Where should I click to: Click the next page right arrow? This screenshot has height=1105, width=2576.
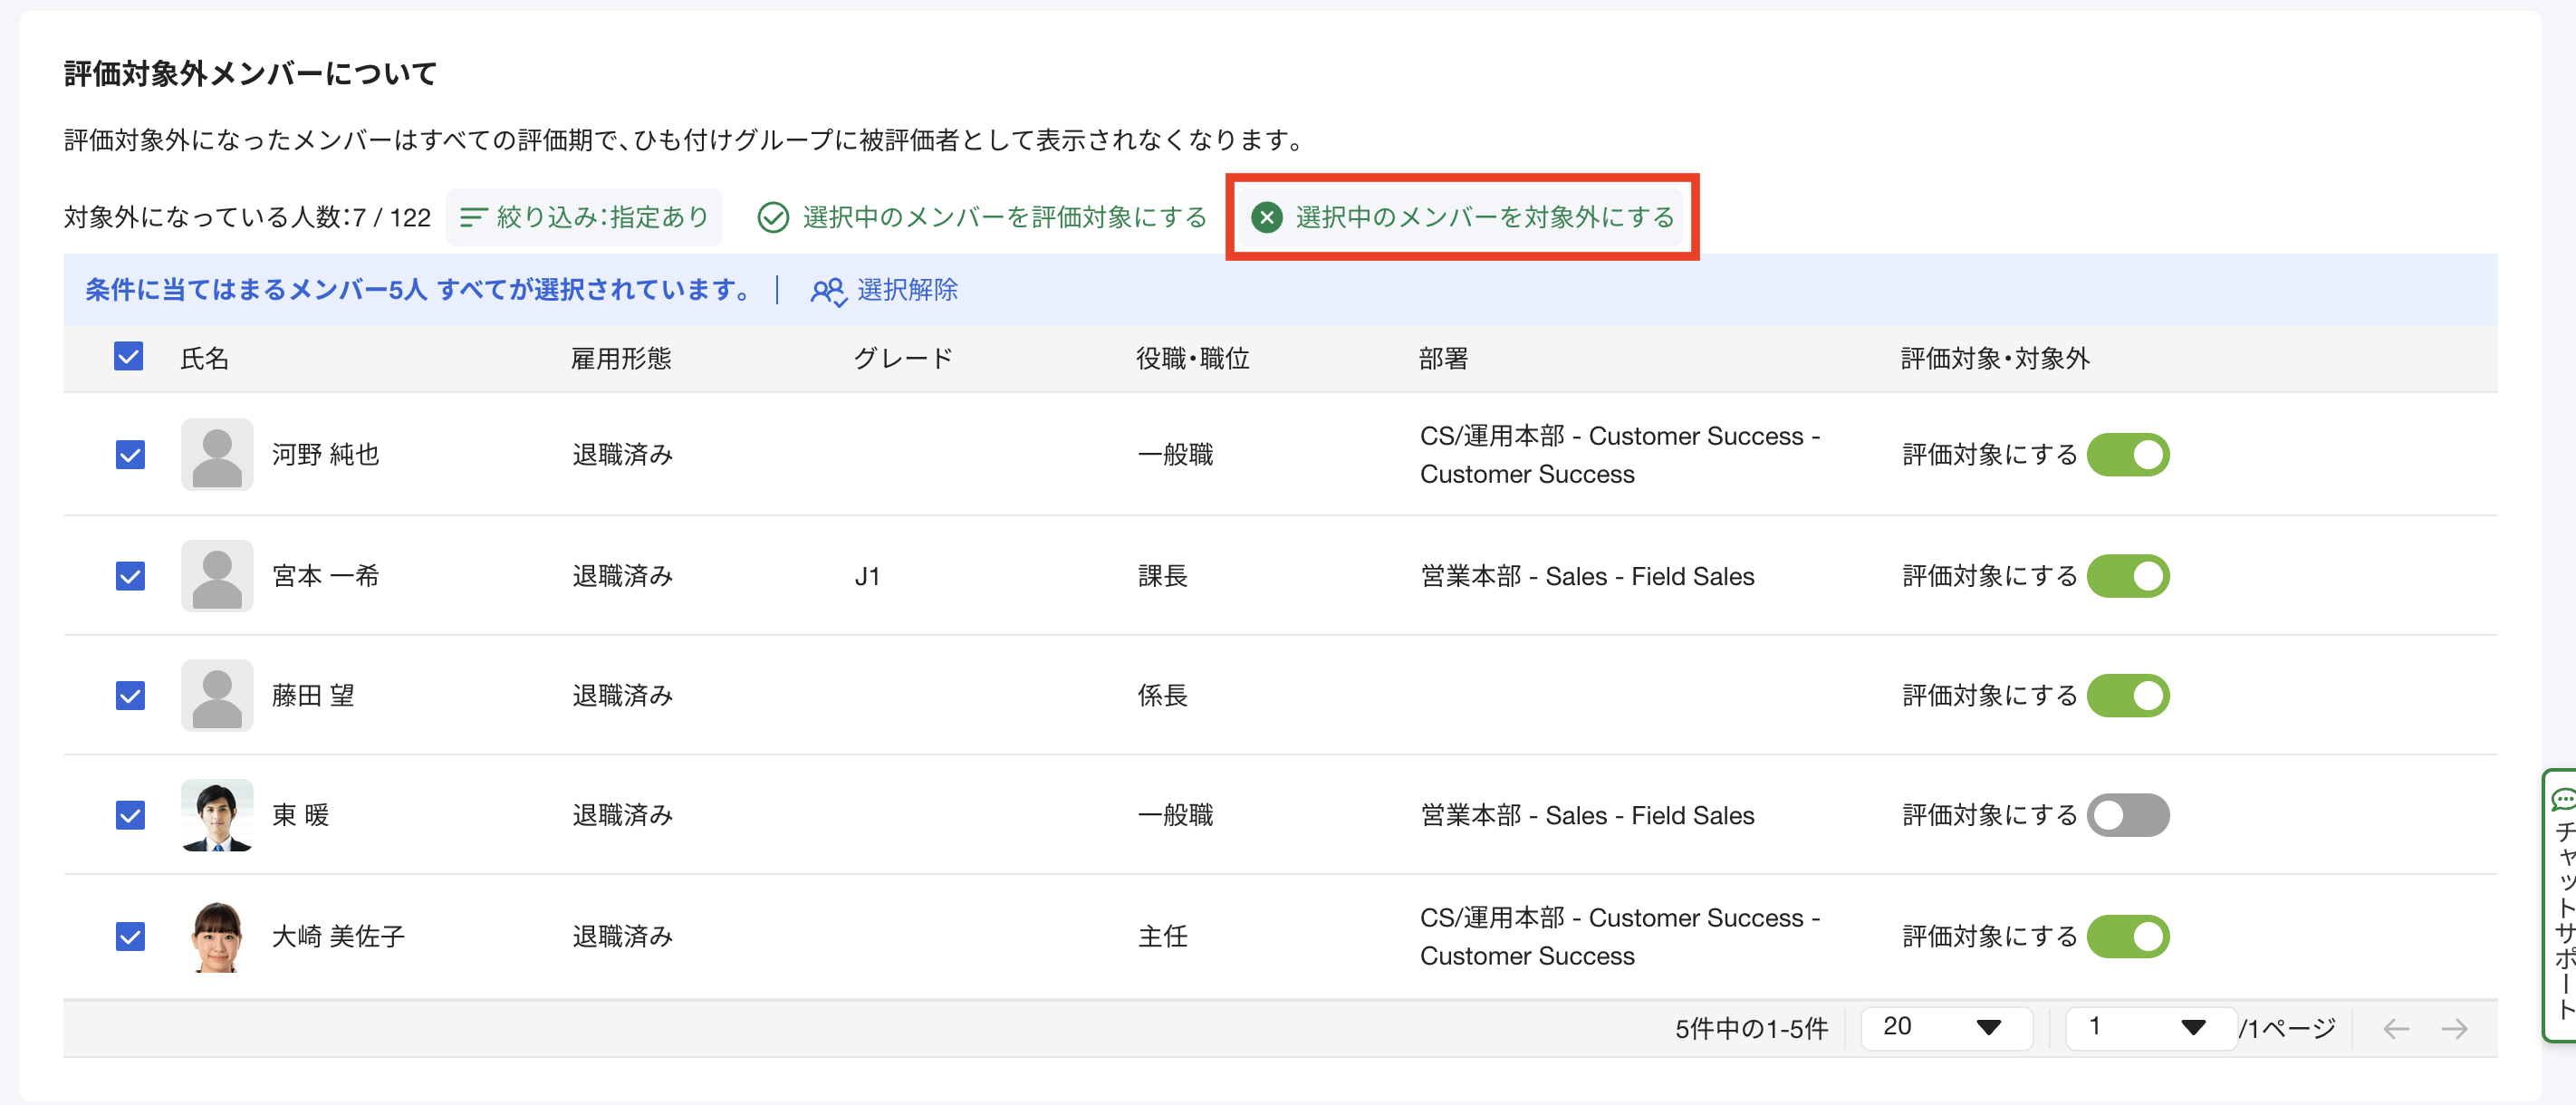point(2454,1028)
